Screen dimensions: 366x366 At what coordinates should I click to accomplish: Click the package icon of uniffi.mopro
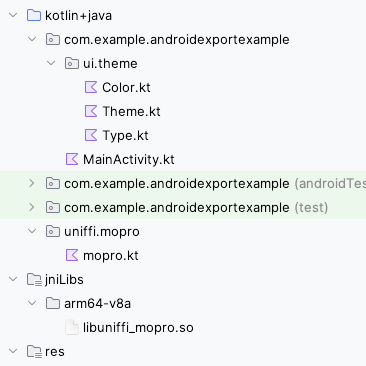pos(53,231)
